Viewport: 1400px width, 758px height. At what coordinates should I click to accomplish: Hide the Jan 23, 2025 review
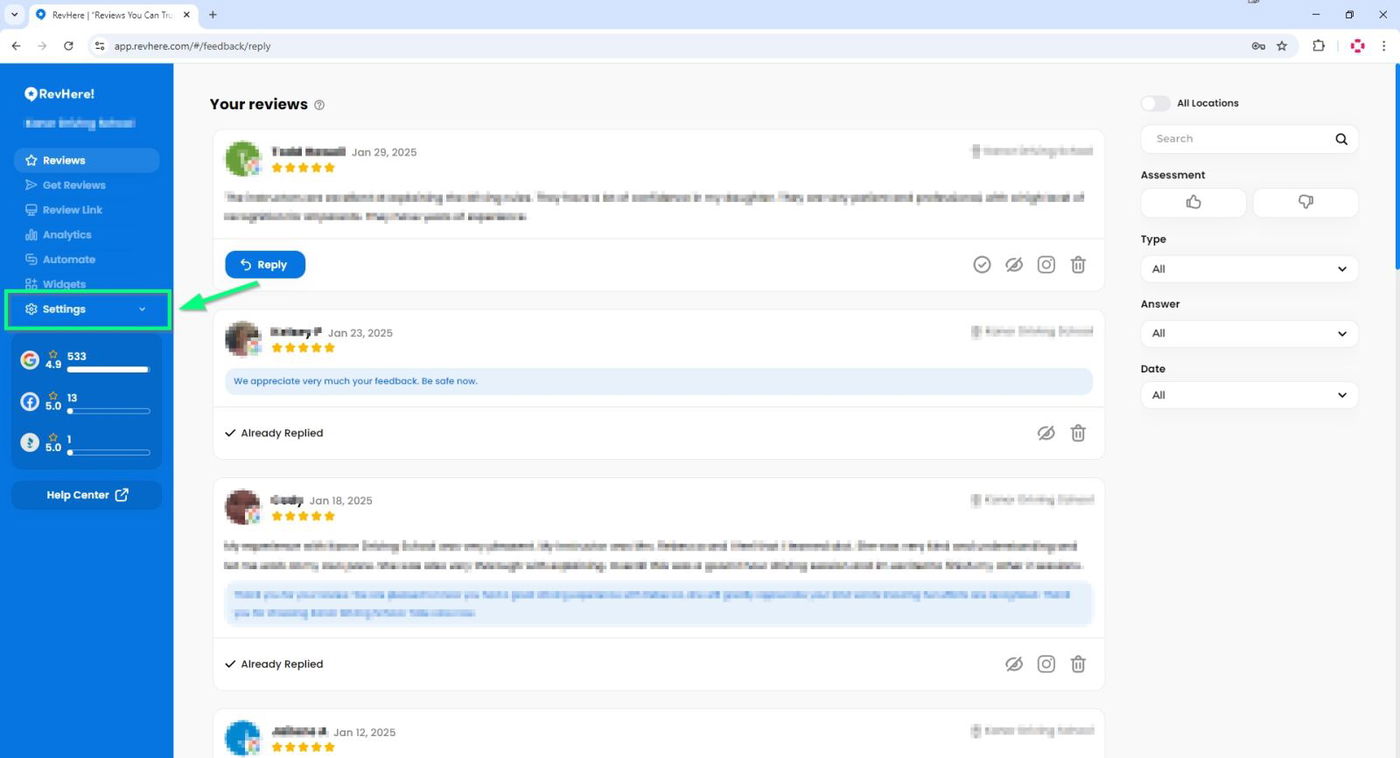(1046, 433)
